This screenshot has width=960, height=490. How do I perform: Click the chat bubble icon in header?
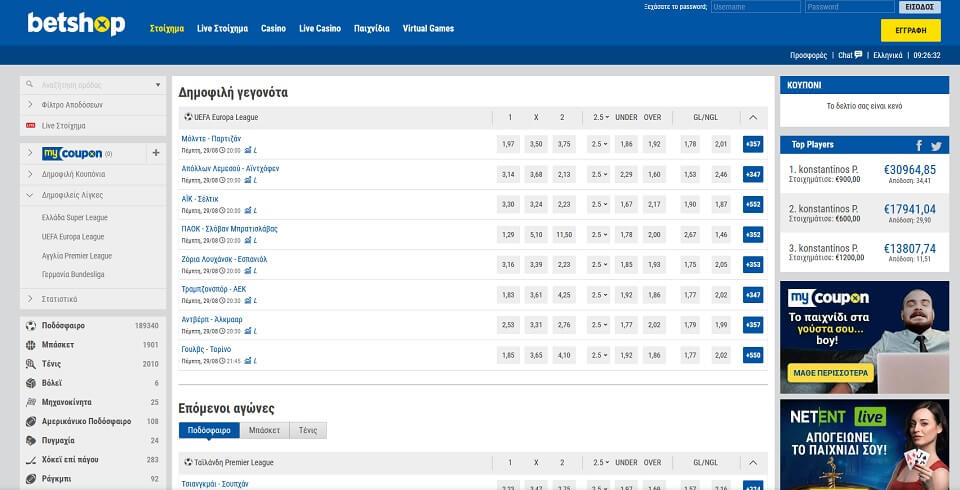click(x=858, y=55)
